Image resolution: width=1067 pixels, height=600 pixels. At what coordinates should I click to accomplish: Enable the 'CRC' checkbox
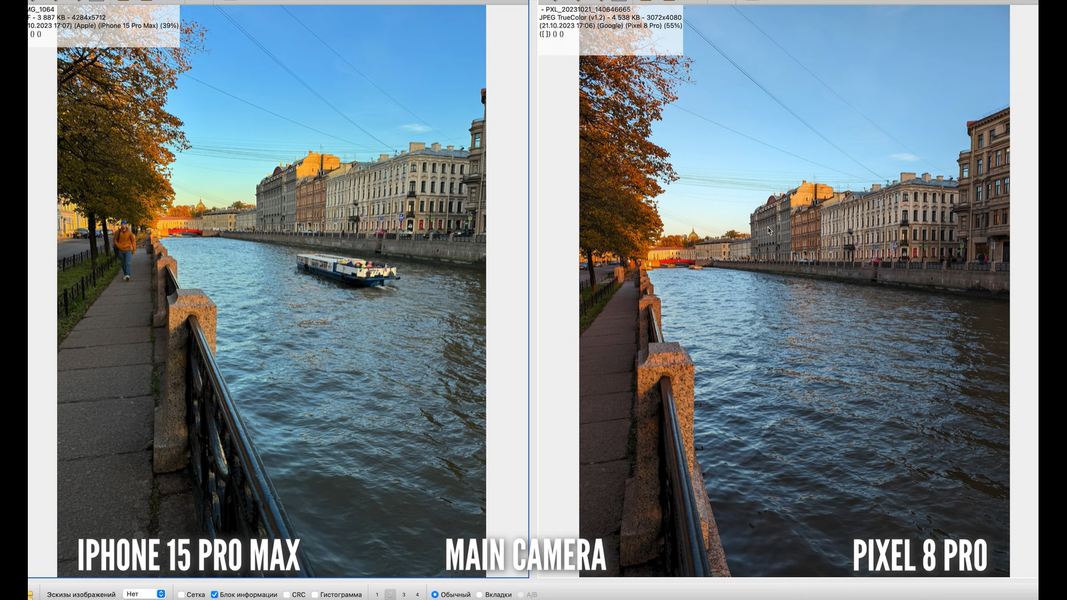tap(285, 594)
